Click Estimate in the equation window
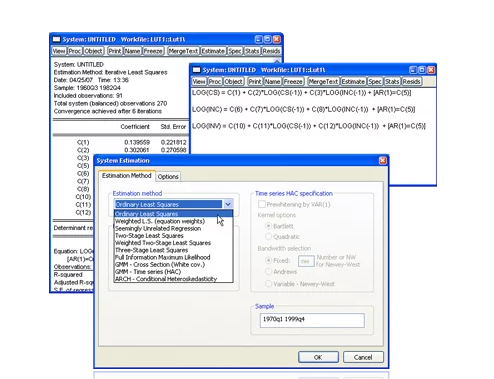 click(353, 81)
